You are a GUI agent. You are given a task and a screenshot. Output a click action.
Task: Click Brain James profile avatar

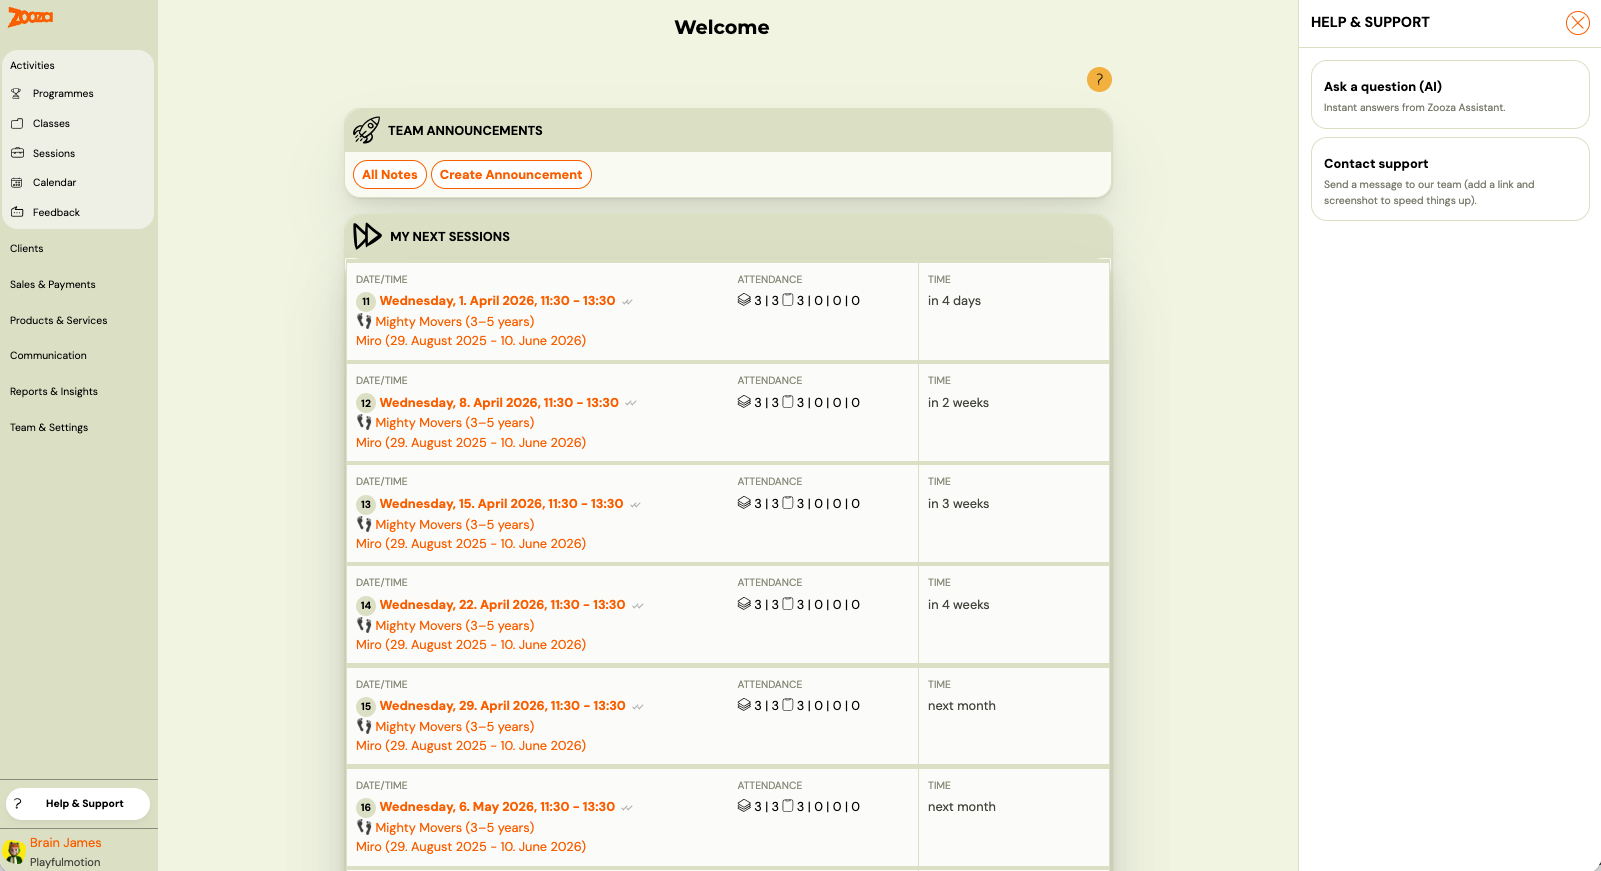coord(14,852)
